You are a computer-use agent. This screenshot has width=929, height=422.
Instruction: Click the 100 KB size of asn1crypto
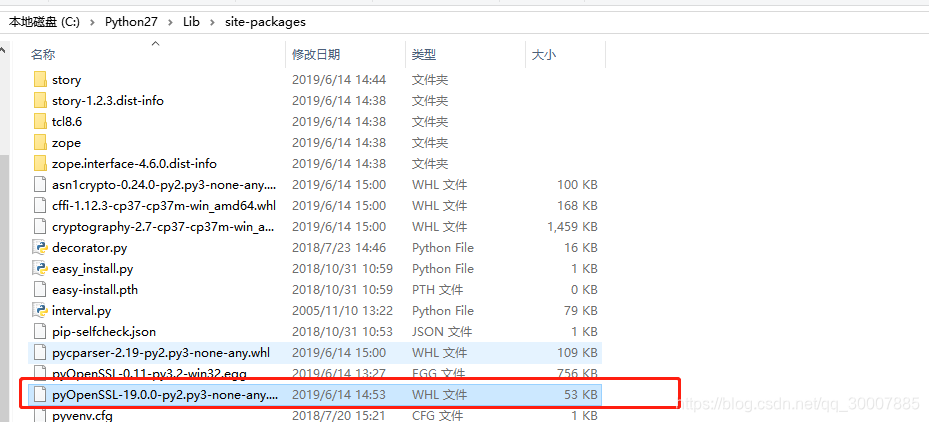577,185
